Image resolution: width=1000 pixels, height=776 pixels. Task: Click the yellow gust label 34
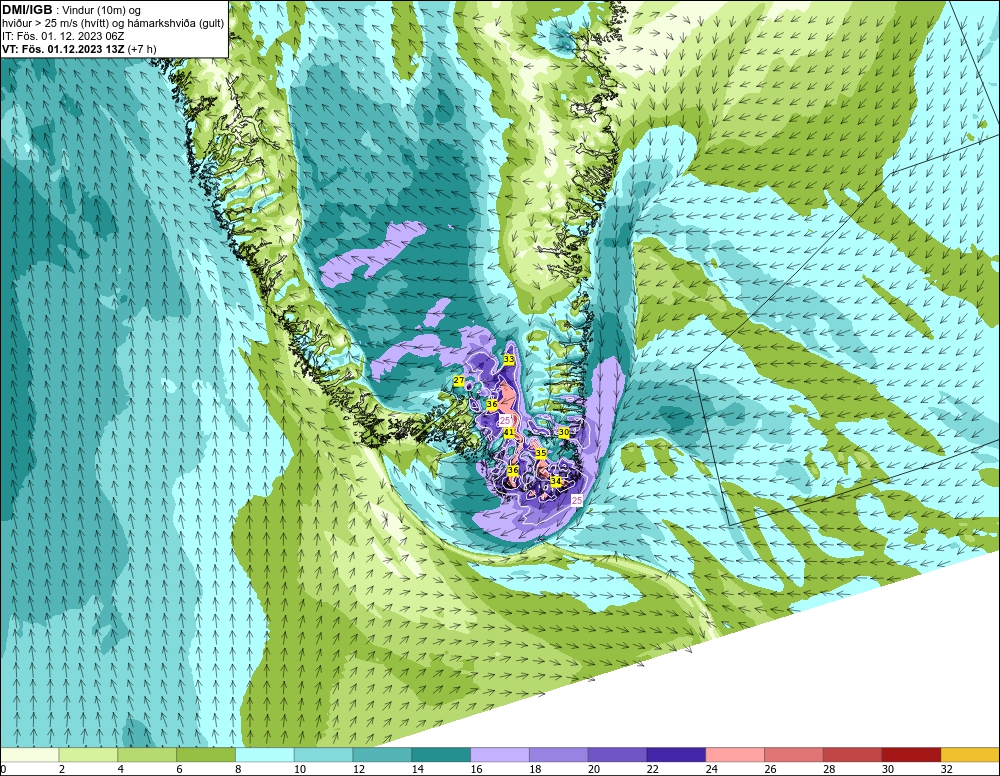pos(556,481)
